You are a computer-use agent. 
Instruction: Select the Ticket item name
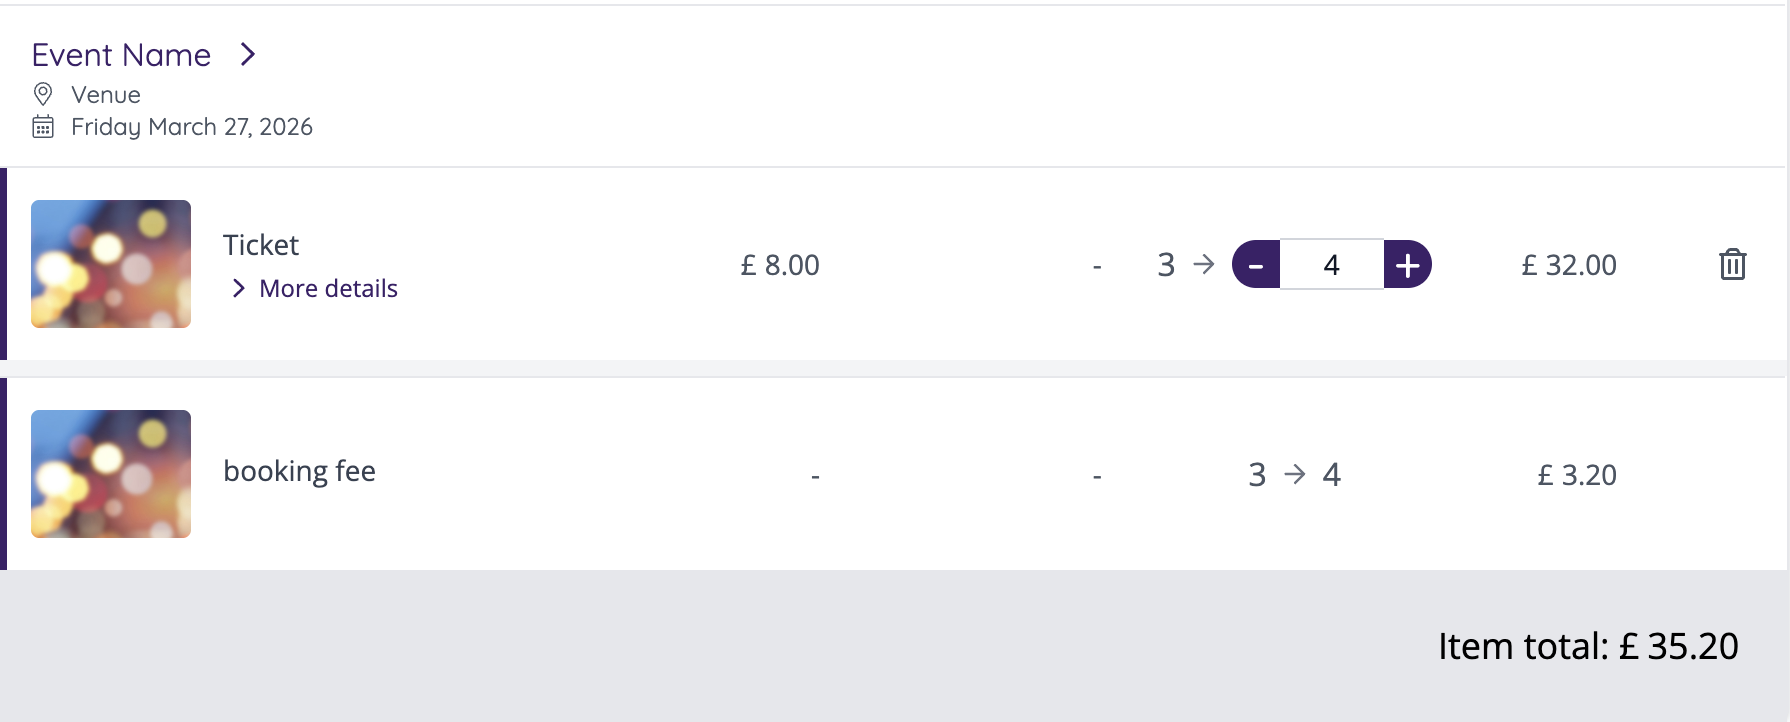261,245
